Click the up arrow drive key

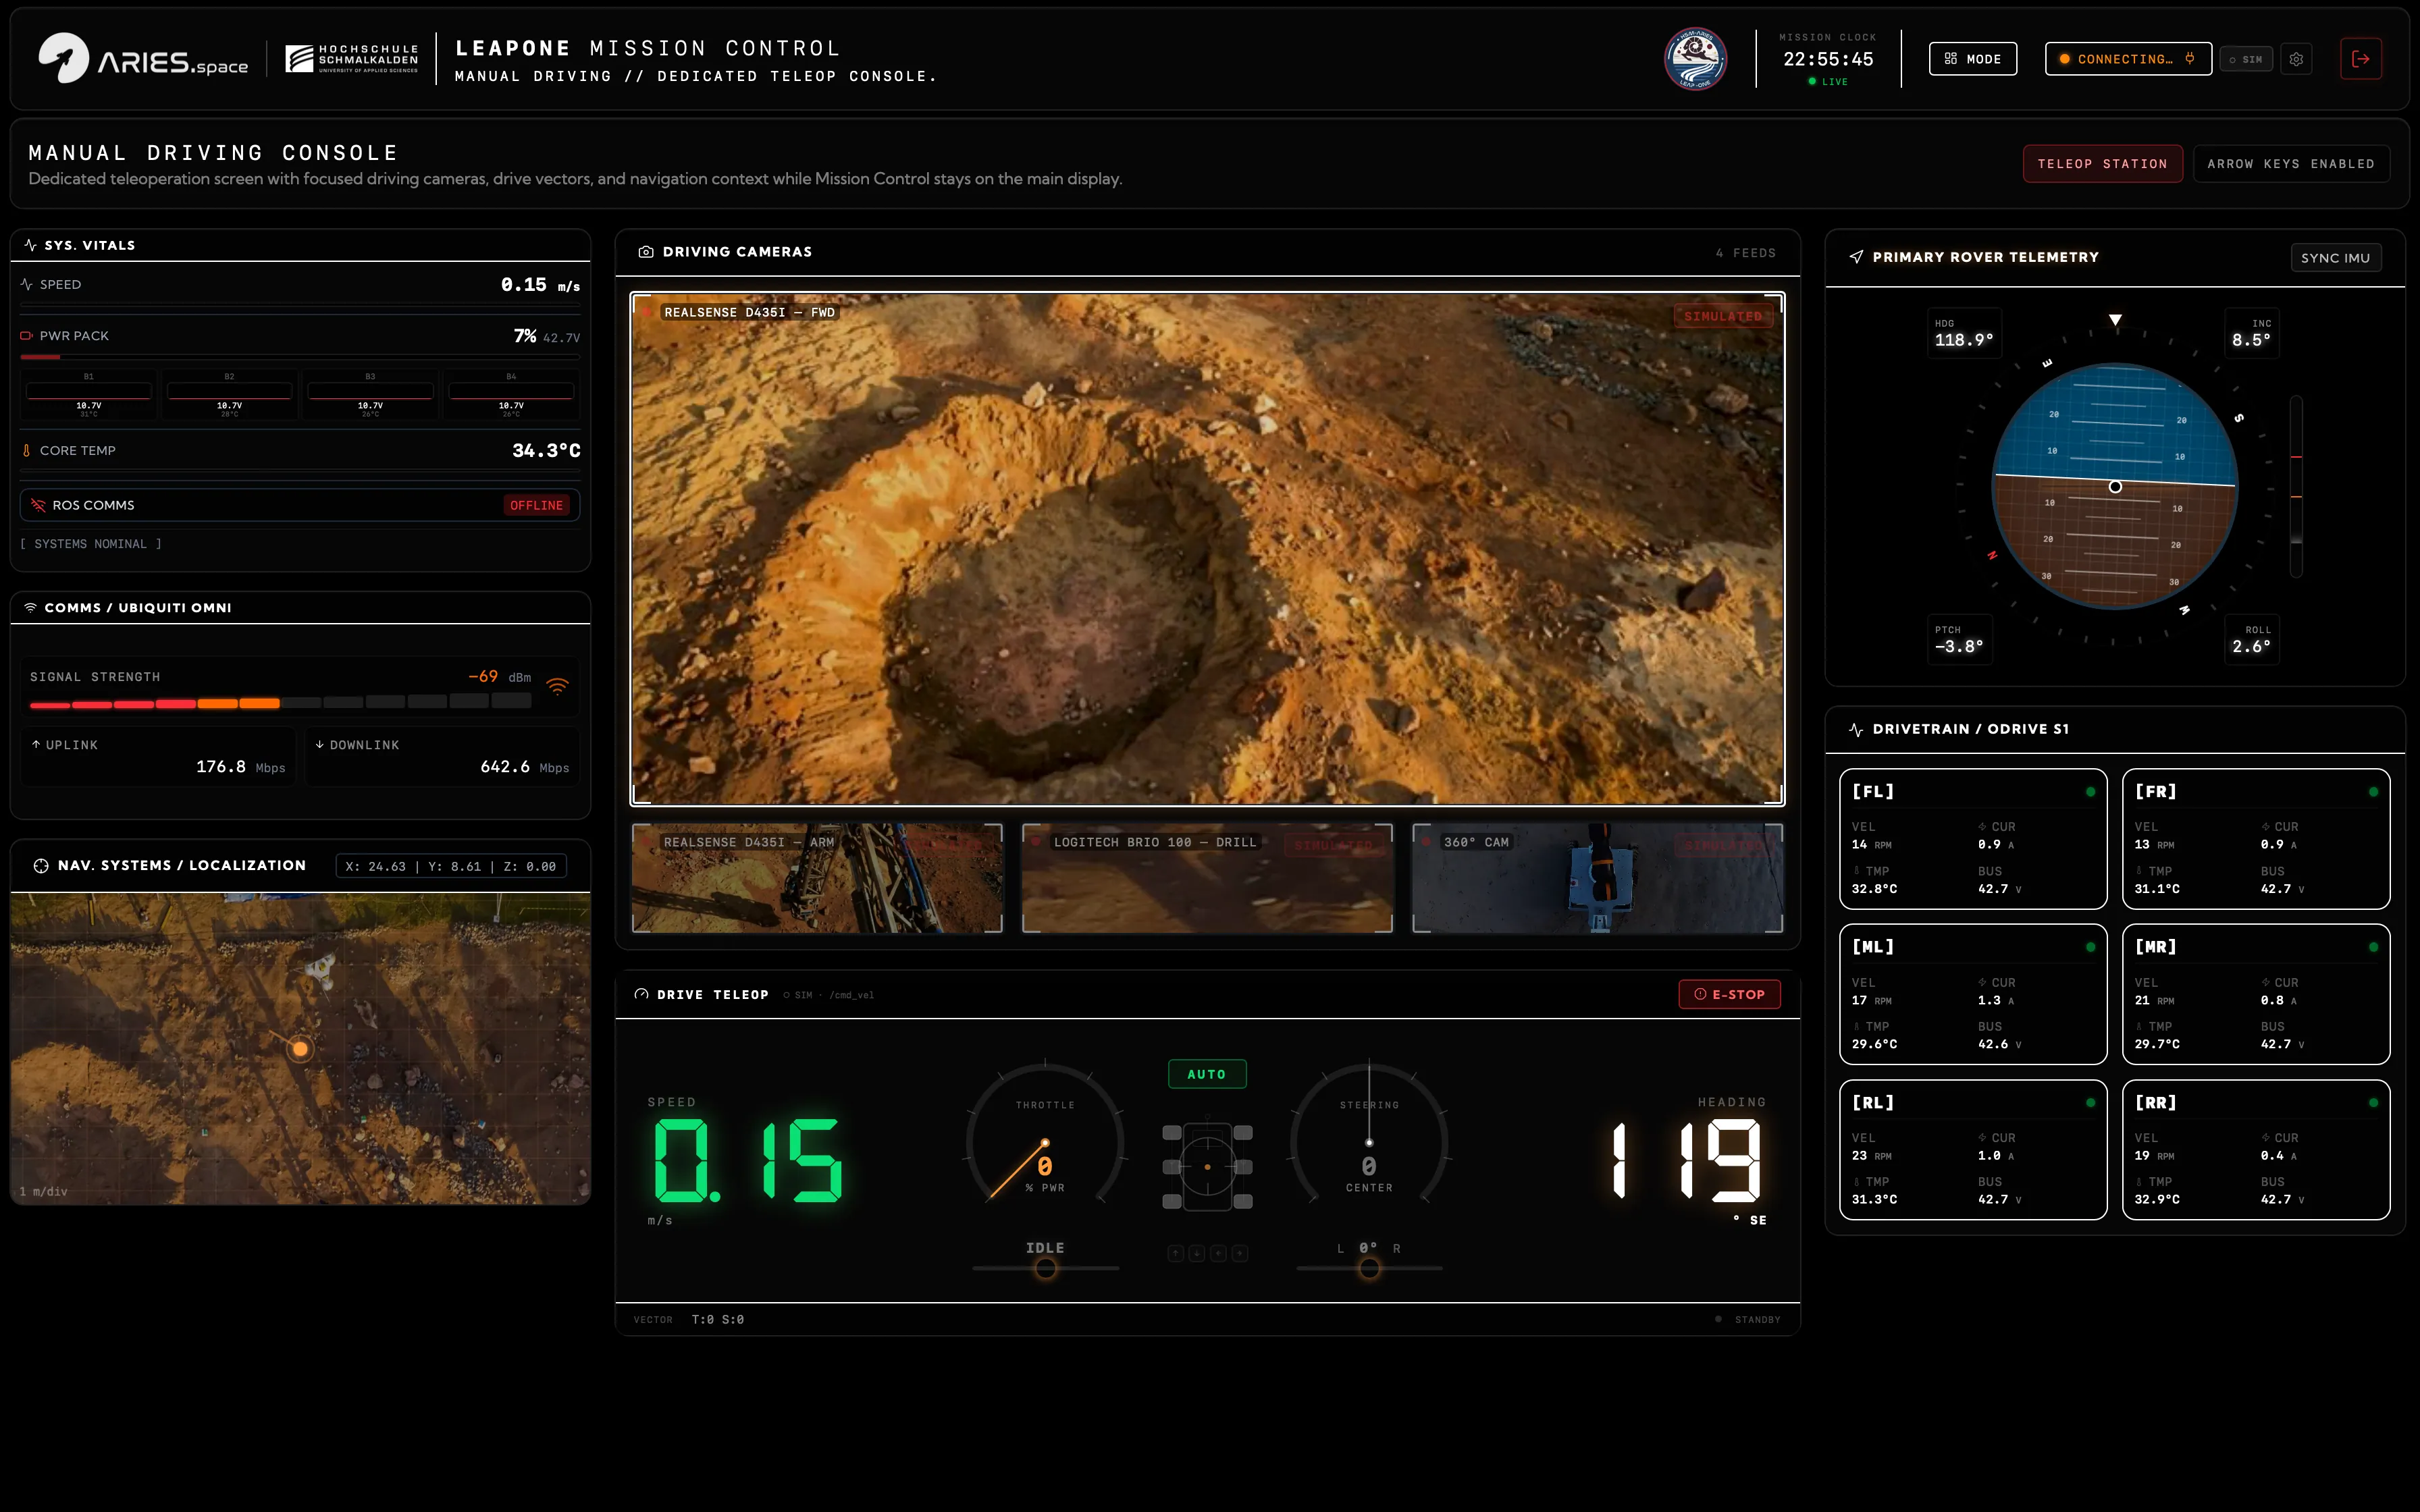pyautogui.click(x=1176, y=1253)
